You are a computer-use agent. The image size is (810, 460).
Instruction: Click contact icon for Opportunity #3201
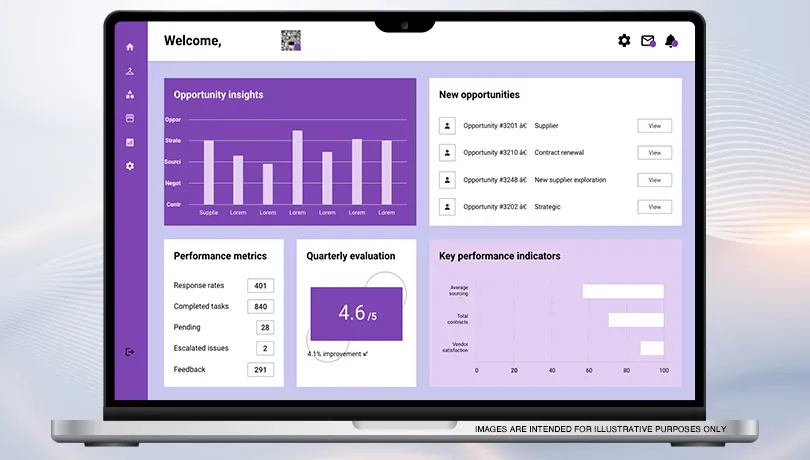tap(447, 126)
